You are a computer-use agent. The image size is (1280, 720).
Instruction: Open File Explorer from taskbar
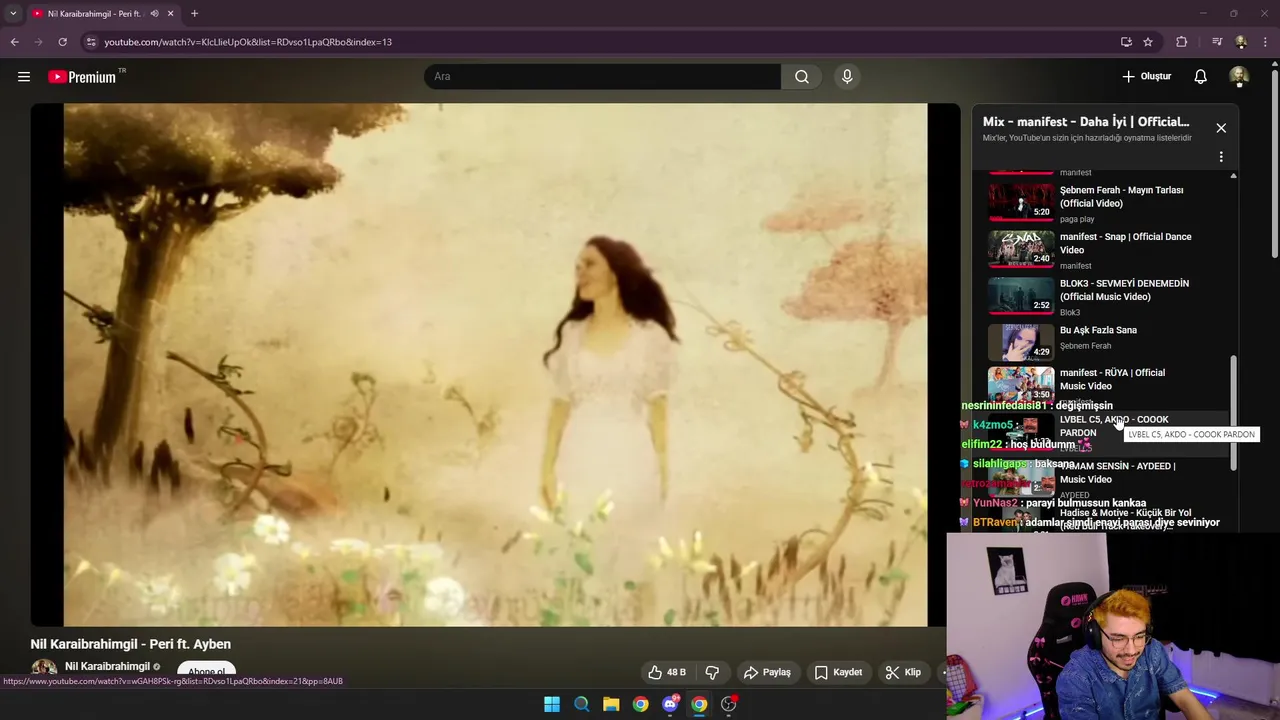(611, 704)
